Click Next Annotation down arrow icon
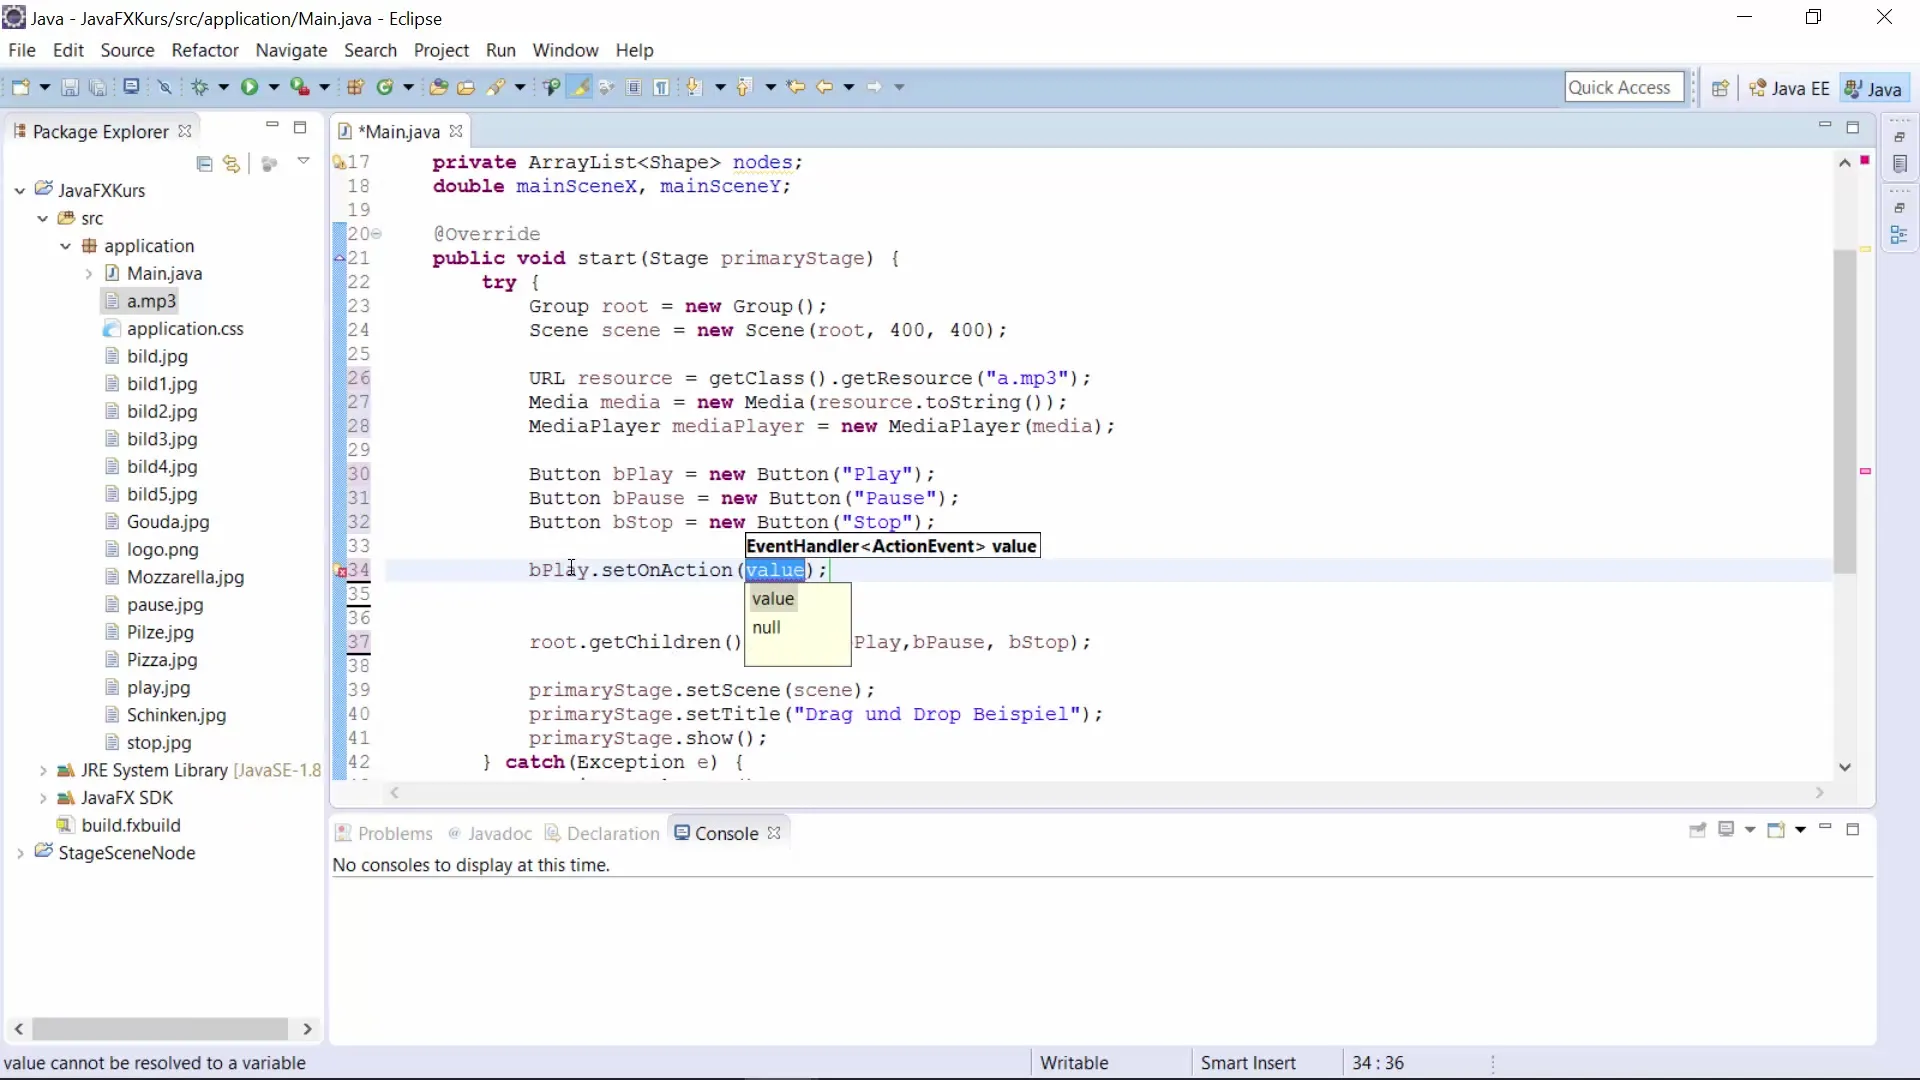Screen dimensions: 1920x1080 pyautogui.click(x=694, y=88)
